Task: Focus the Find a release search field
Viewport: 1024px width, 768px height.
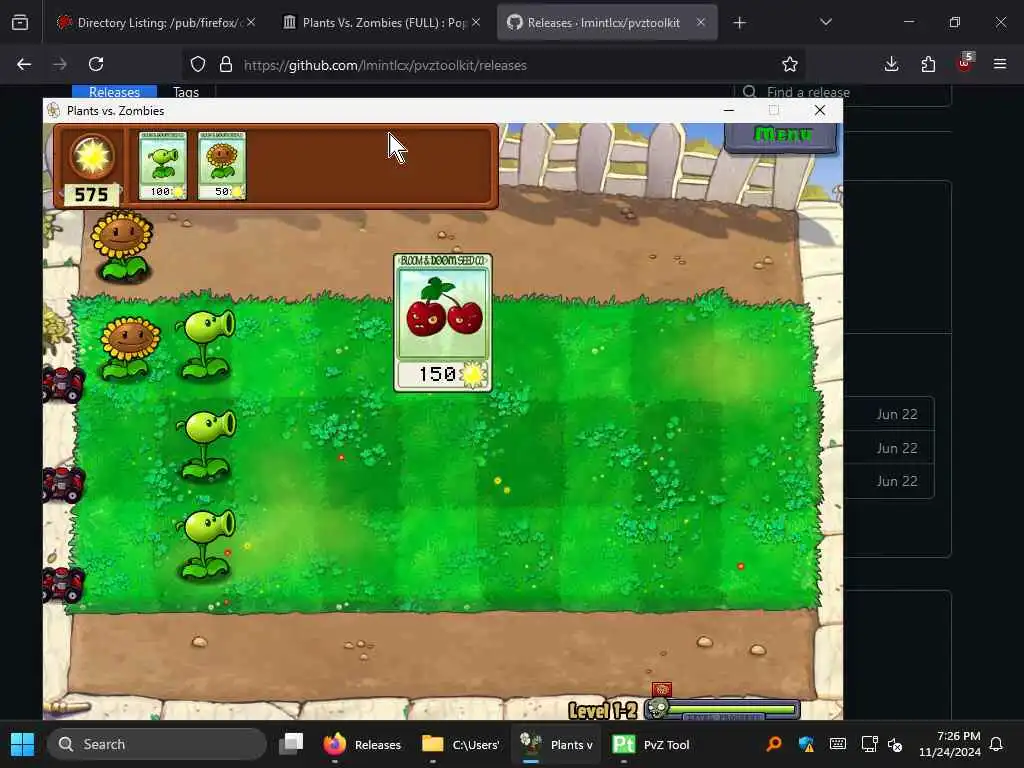Action: point(842,92)
